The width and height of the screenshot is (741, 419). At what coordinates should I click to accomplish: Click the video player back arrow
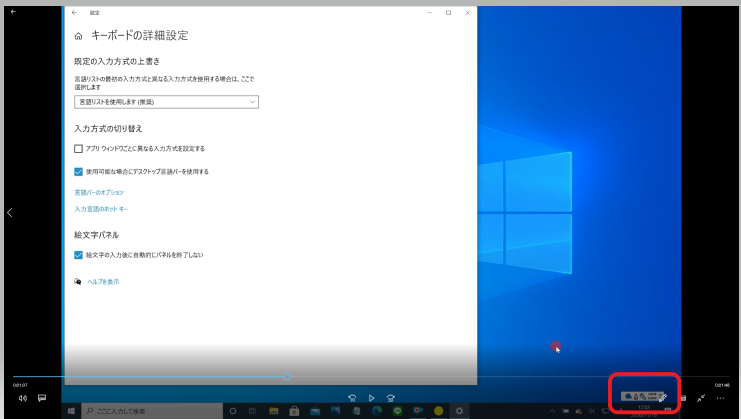[x=13, y=11]
